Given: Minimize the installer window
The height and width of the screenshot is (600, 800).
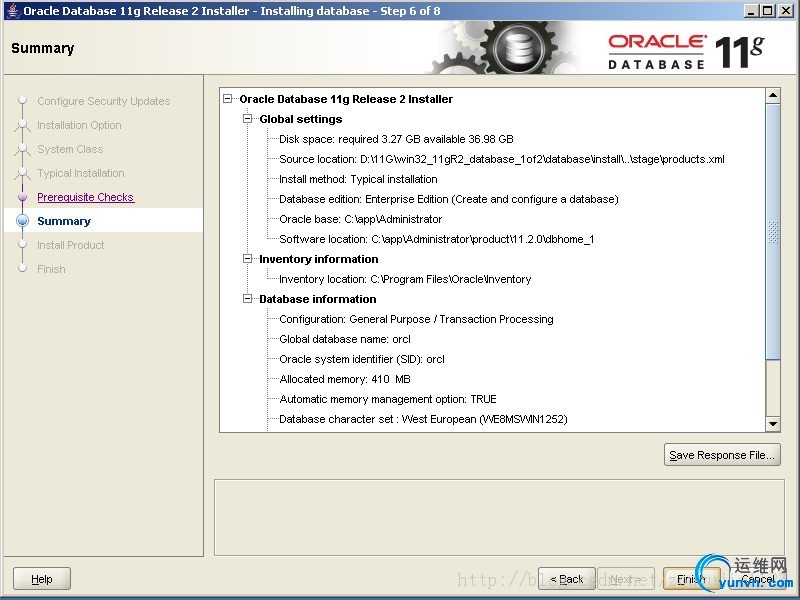Looking at the screenshot, I should pyautogui.click(x=751, y=11).
